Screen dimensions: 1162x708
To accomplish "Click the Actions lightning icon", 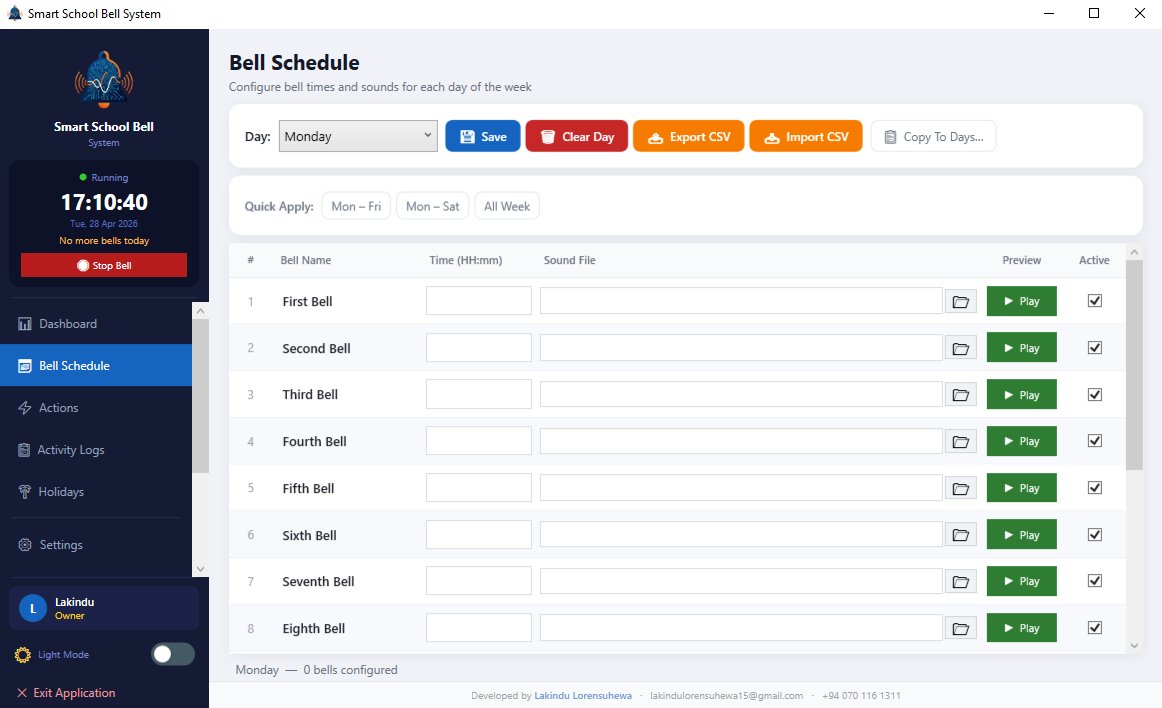I will pyautogui.click(x=24, y=408).
